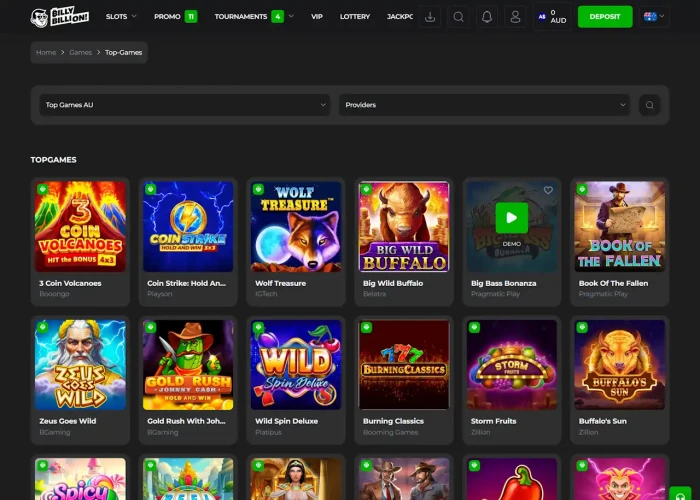700x500 pixels.
Task: Favorite Big Bass Bonanza with heart icon
Action: [548, 190]
